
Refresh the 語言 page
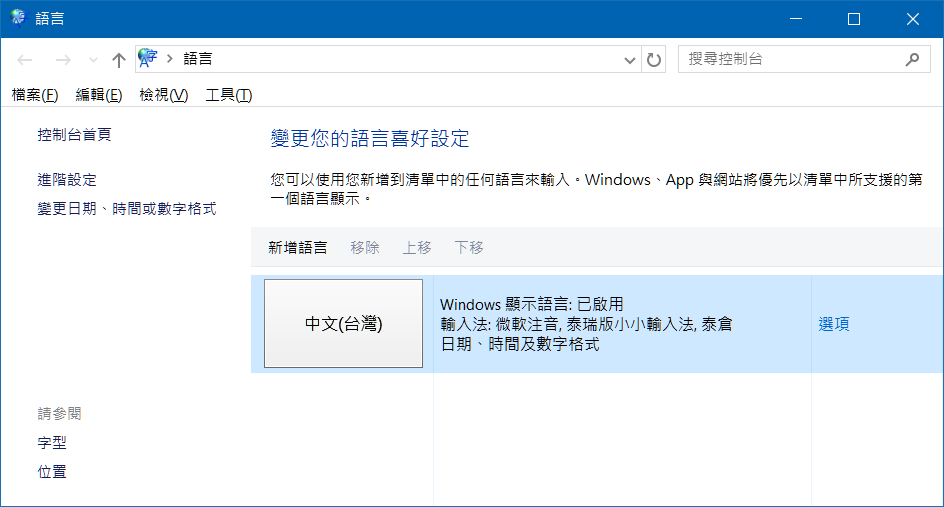click(x=654, y=60)
